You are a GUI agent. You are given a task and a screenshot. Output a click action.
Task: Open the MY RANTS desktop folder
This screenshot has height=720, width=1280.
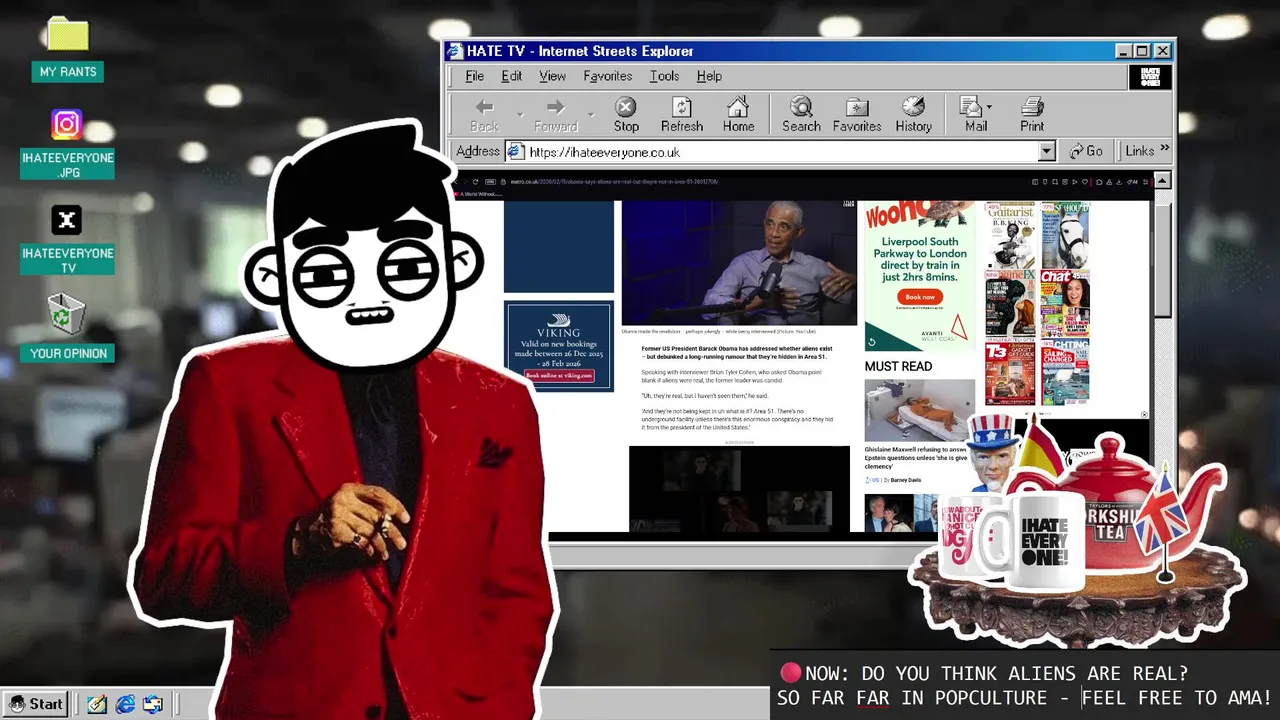pyautogui.click(x=68, y=48)
